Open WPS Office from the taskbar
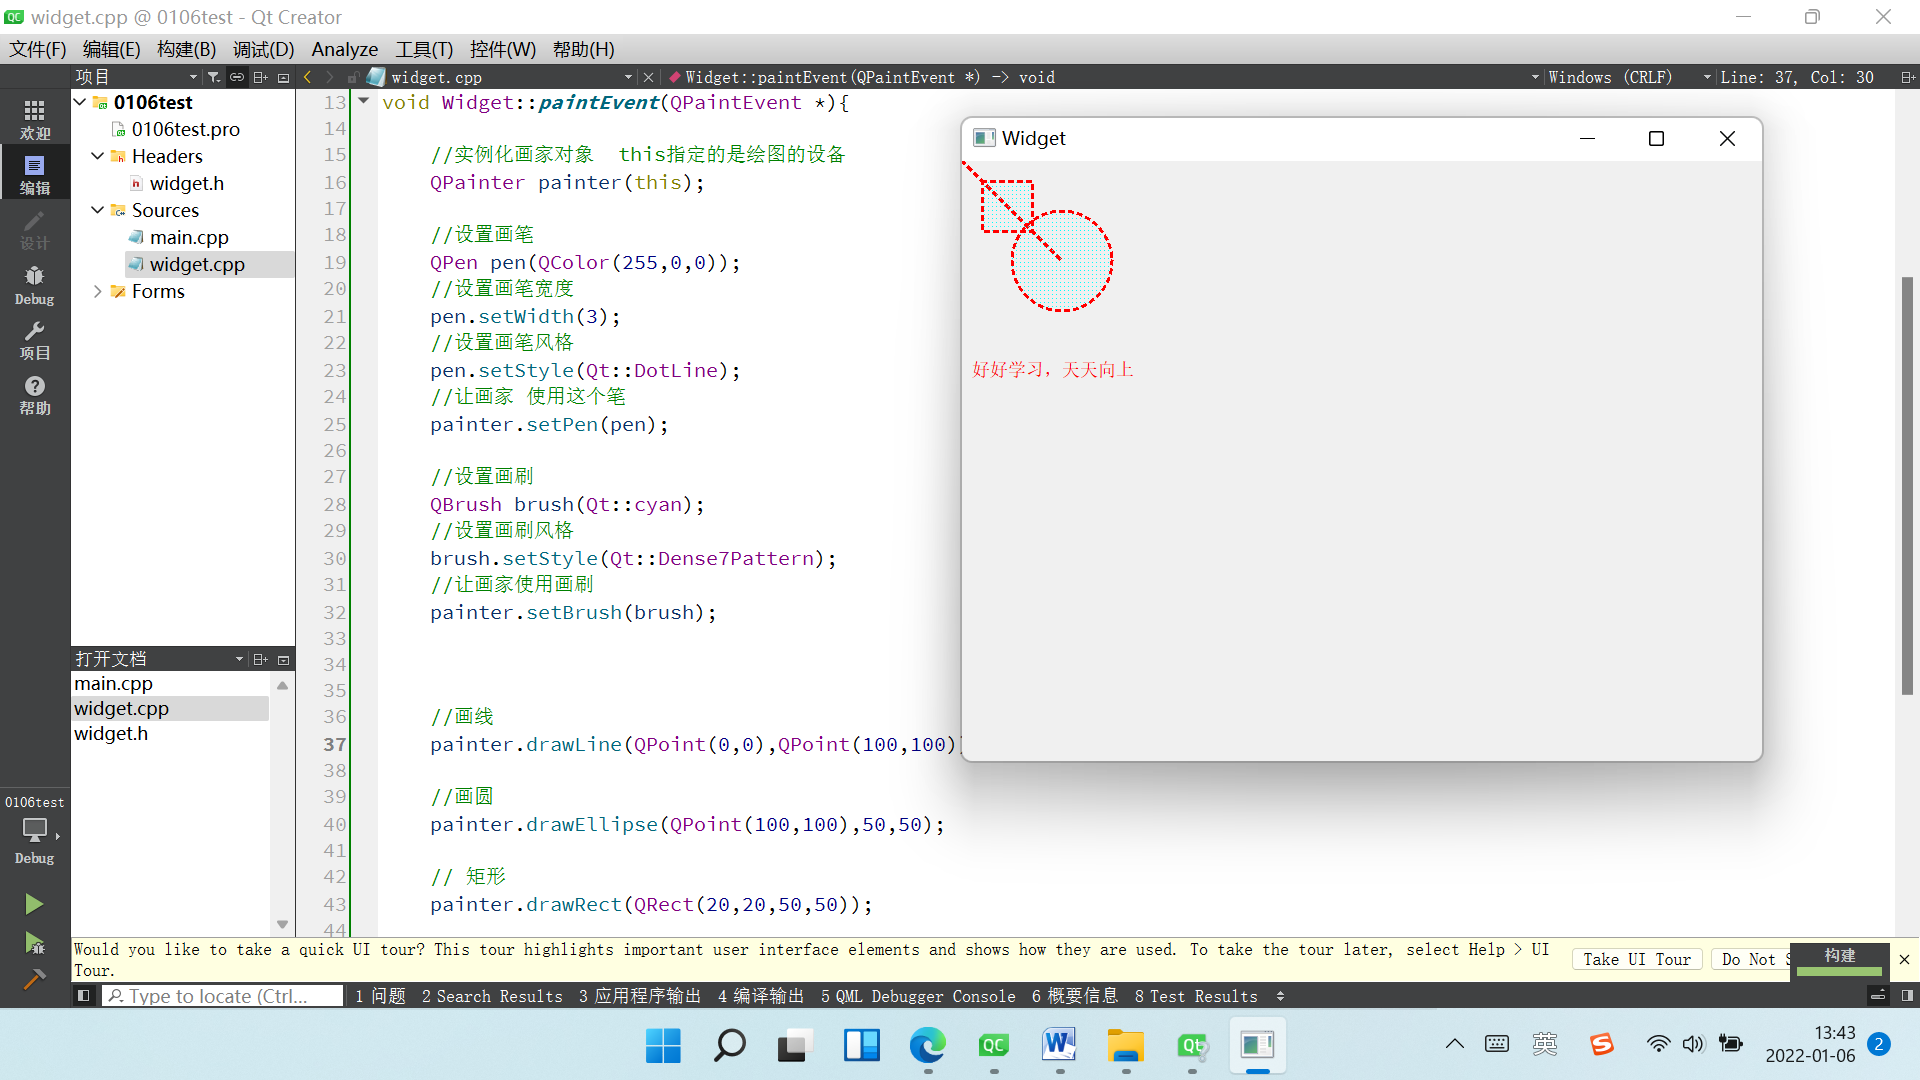The height and width of the screenshot is (1080, 1920). point(1059,1045)
